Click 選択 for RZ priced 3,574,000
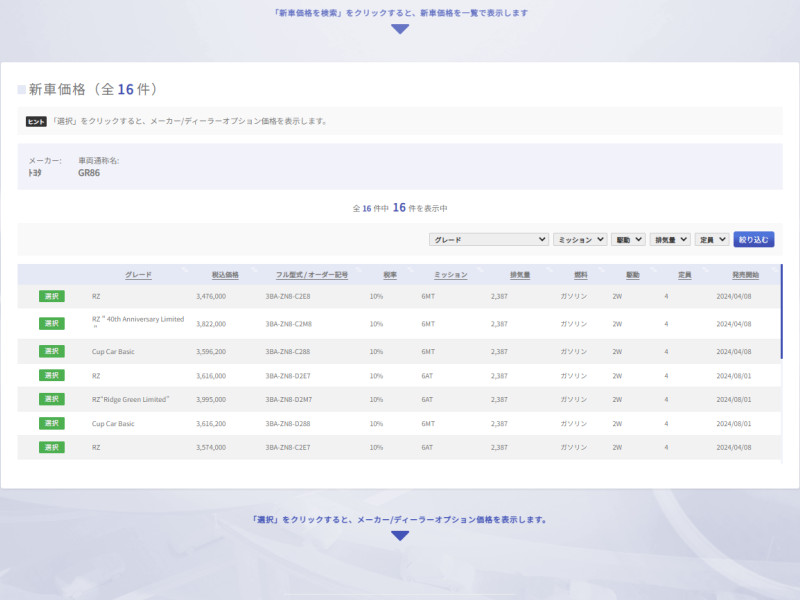Viewport: 800px width, 600px height. [x=52, y=447]
